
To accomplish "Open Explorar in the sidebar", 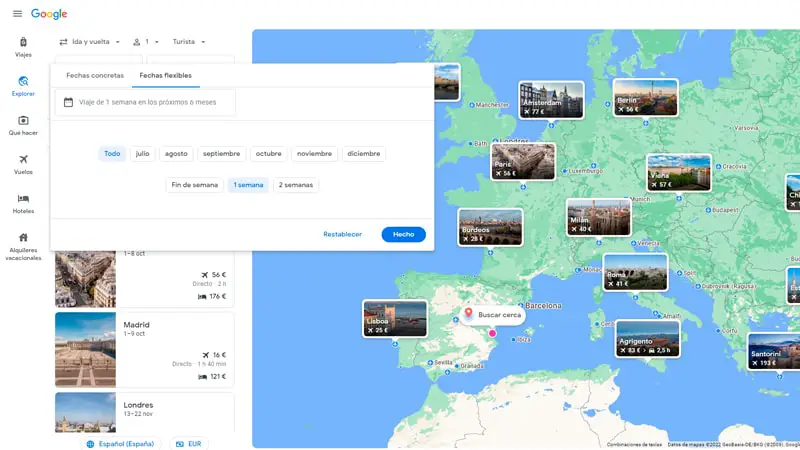I will (x=23, y=86).
